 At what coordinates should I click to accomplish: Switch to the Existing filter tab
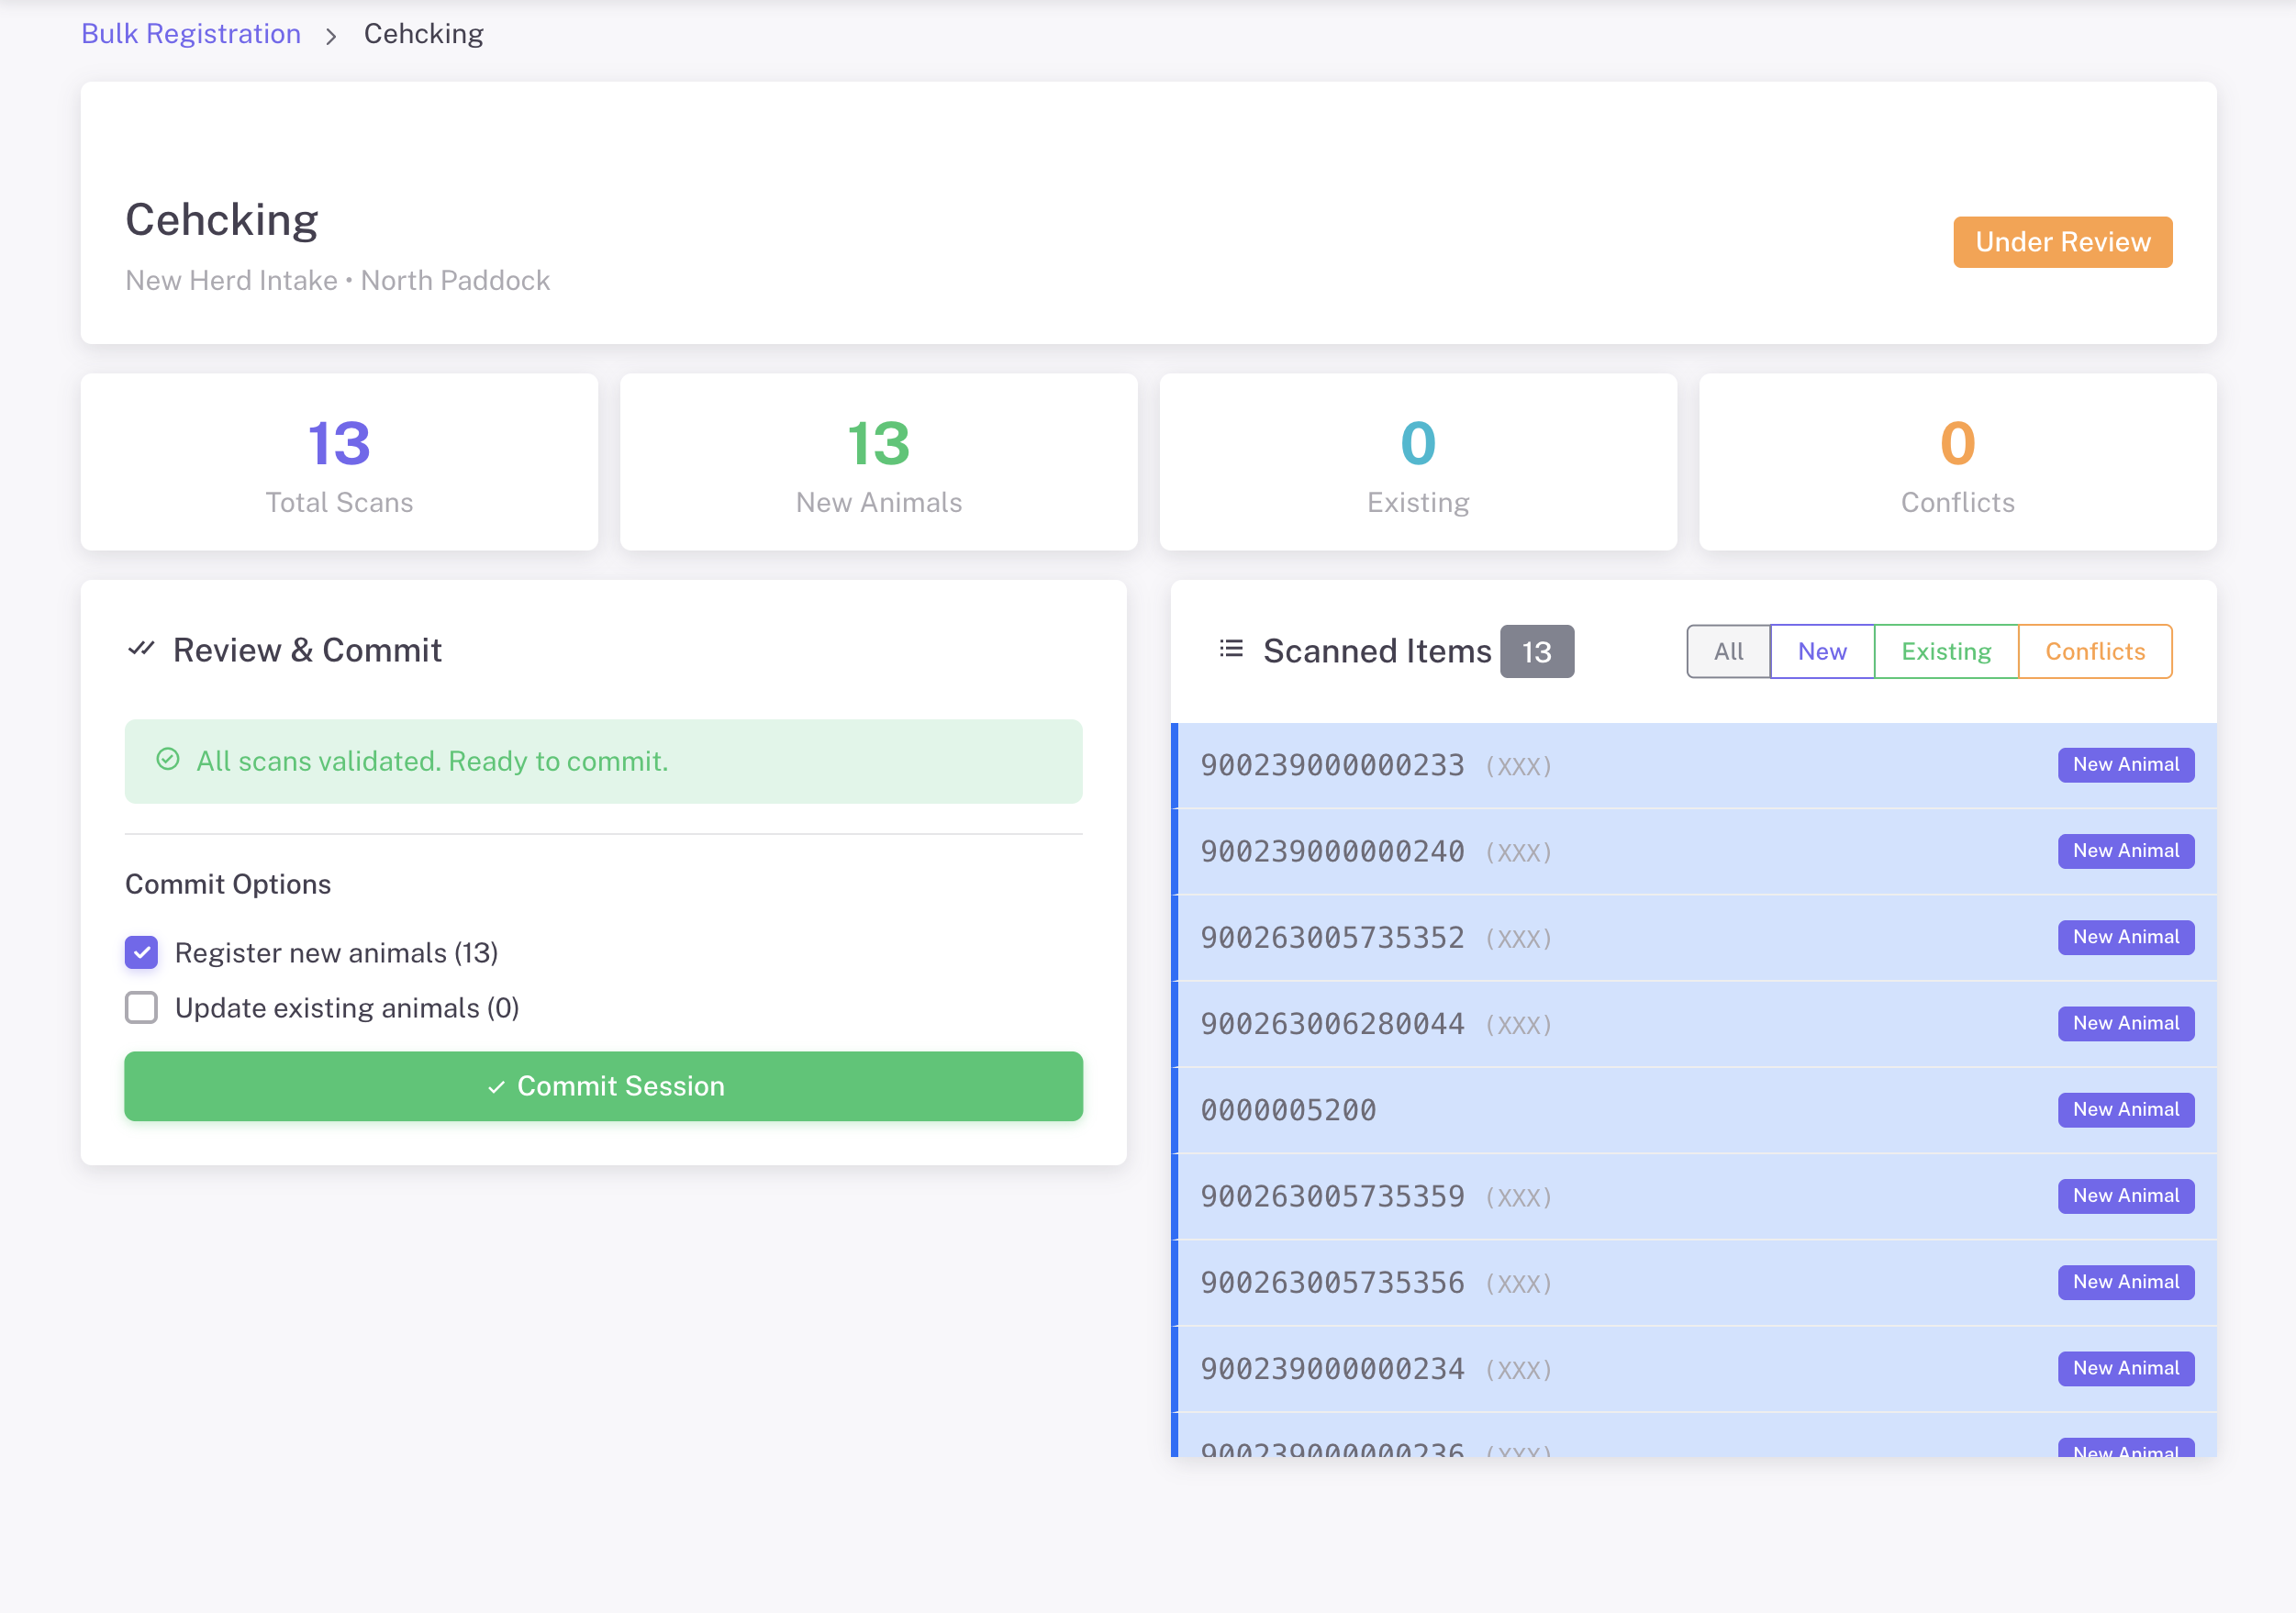coord(1945,651)
